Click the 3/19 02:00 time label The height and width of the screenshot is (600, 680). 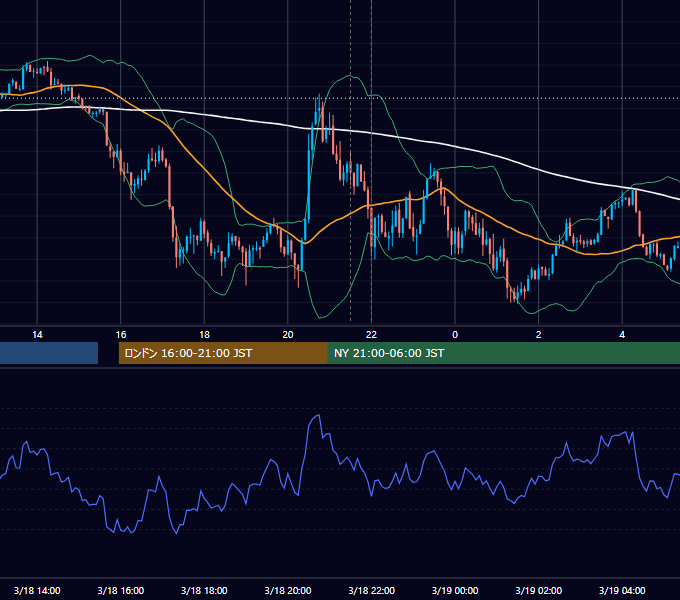pyautogui.click(x=538, y=590)
